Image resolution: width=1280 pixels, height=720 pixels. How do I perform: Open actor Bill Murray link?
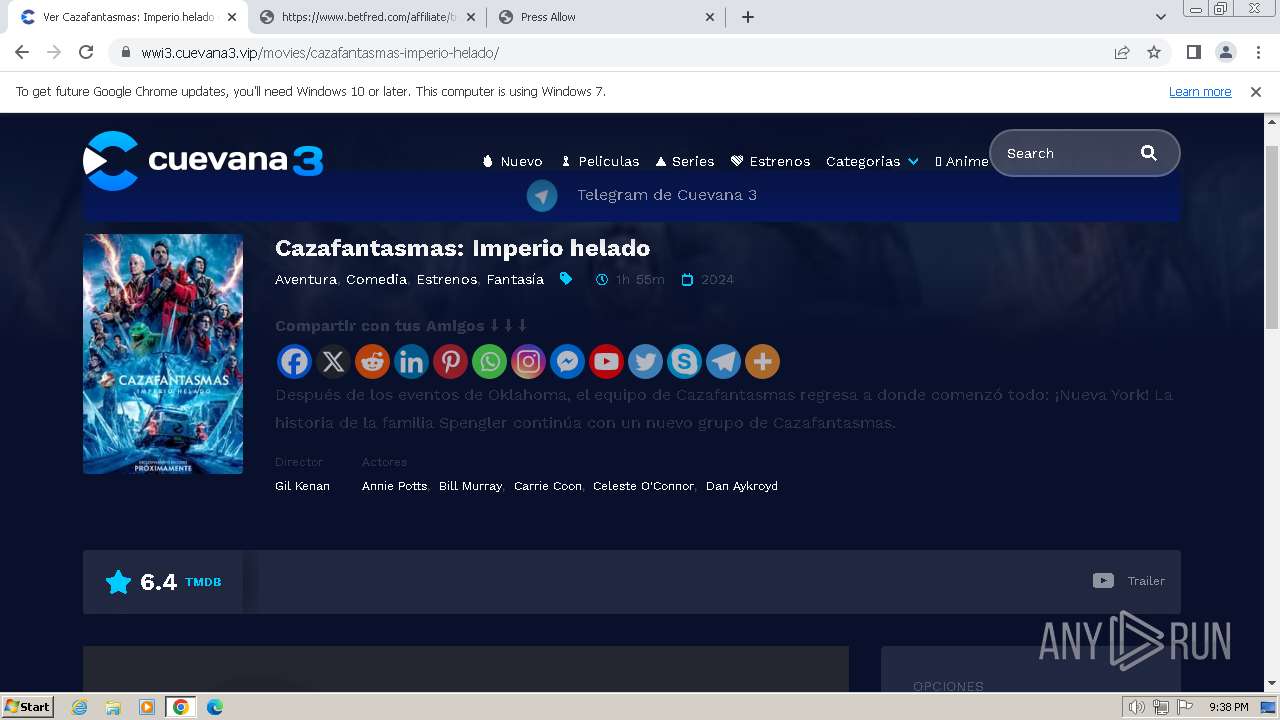coord(470,486)
